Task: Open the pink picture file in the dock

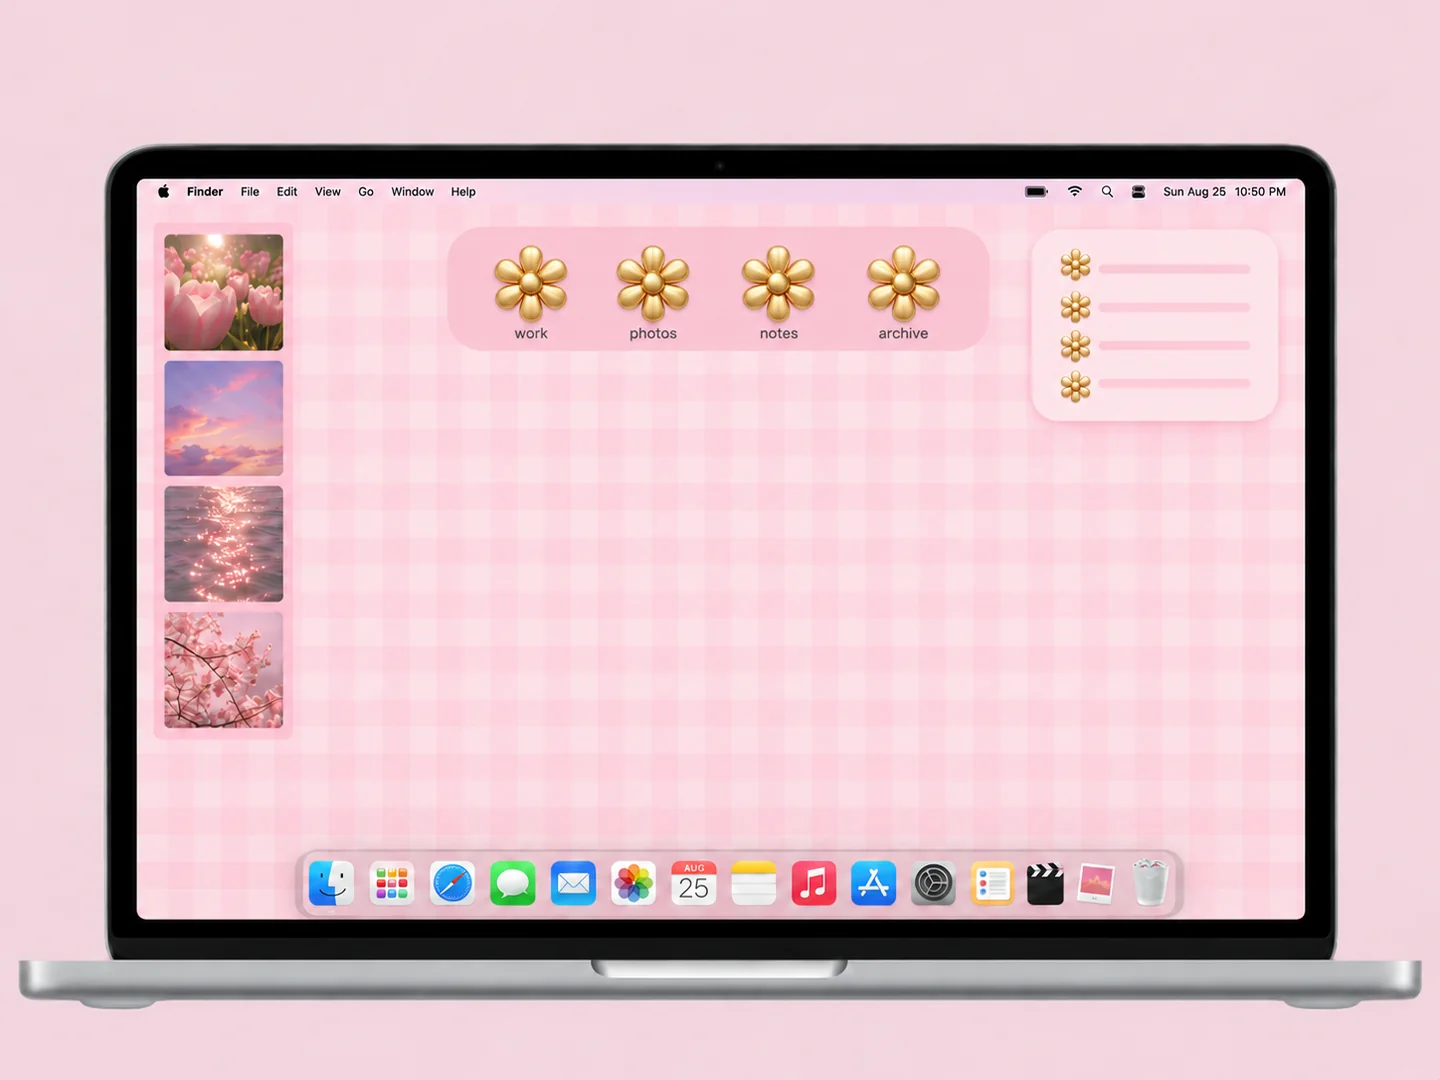Action: pos(1096,884)
